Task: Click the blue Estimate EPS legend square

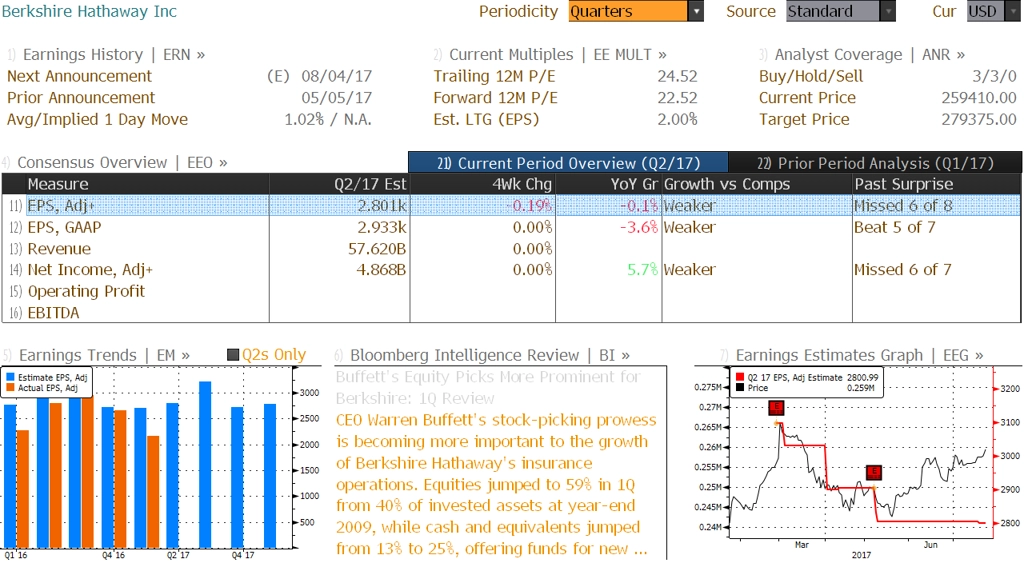Action: pyautogui.click(x=11, y=377)
